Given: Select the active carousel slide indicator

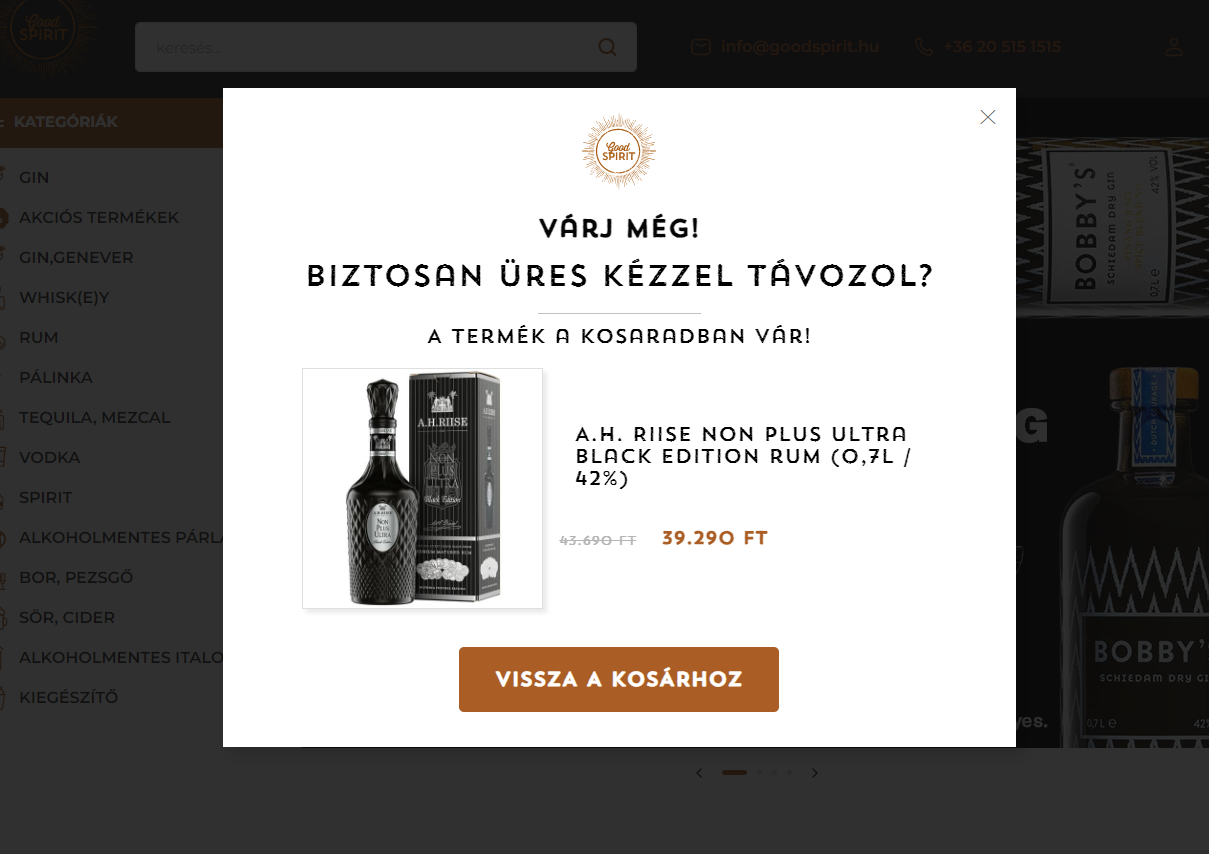Looking at the screenshot, I should (734, 773).
